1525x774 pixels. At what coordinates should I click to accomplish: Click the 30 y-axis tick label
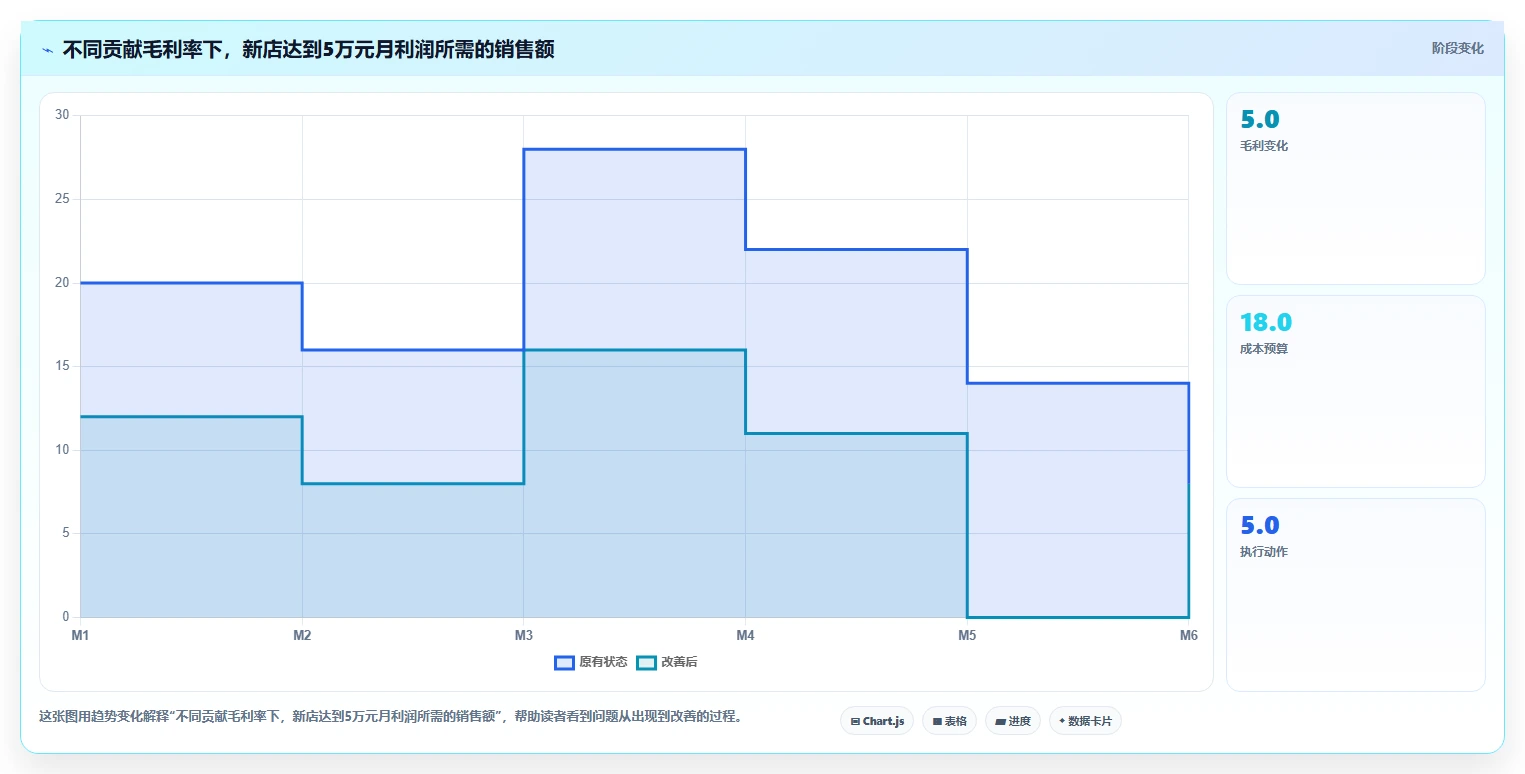point(62,115)
